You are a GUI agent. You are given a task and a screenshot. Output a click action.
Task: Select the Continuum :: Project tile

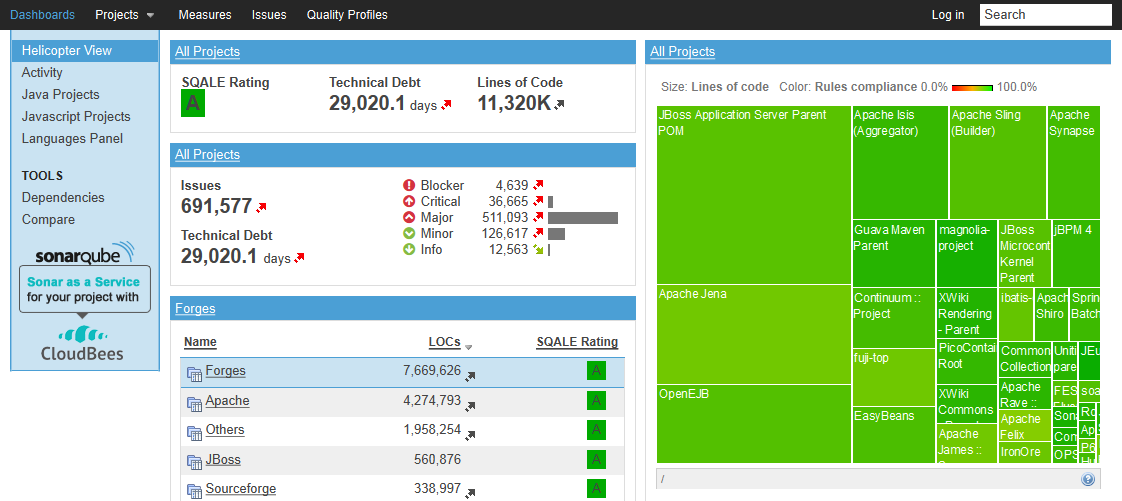894,318
